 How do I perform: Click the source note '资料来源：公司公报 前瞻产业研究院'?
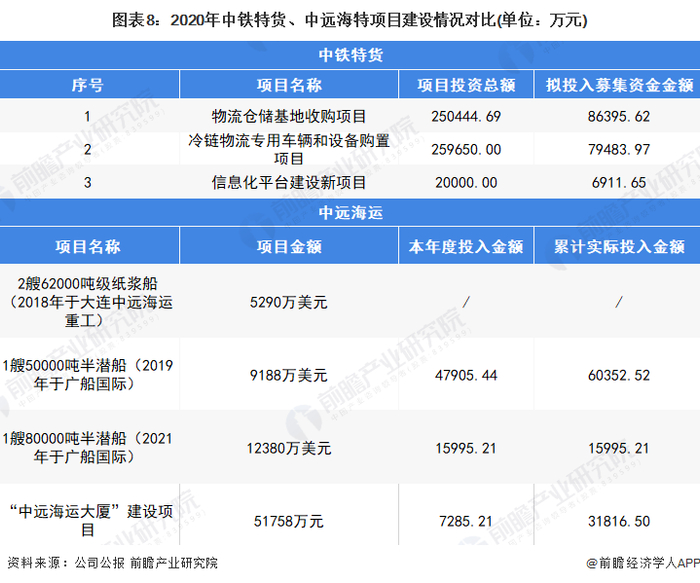112,562
